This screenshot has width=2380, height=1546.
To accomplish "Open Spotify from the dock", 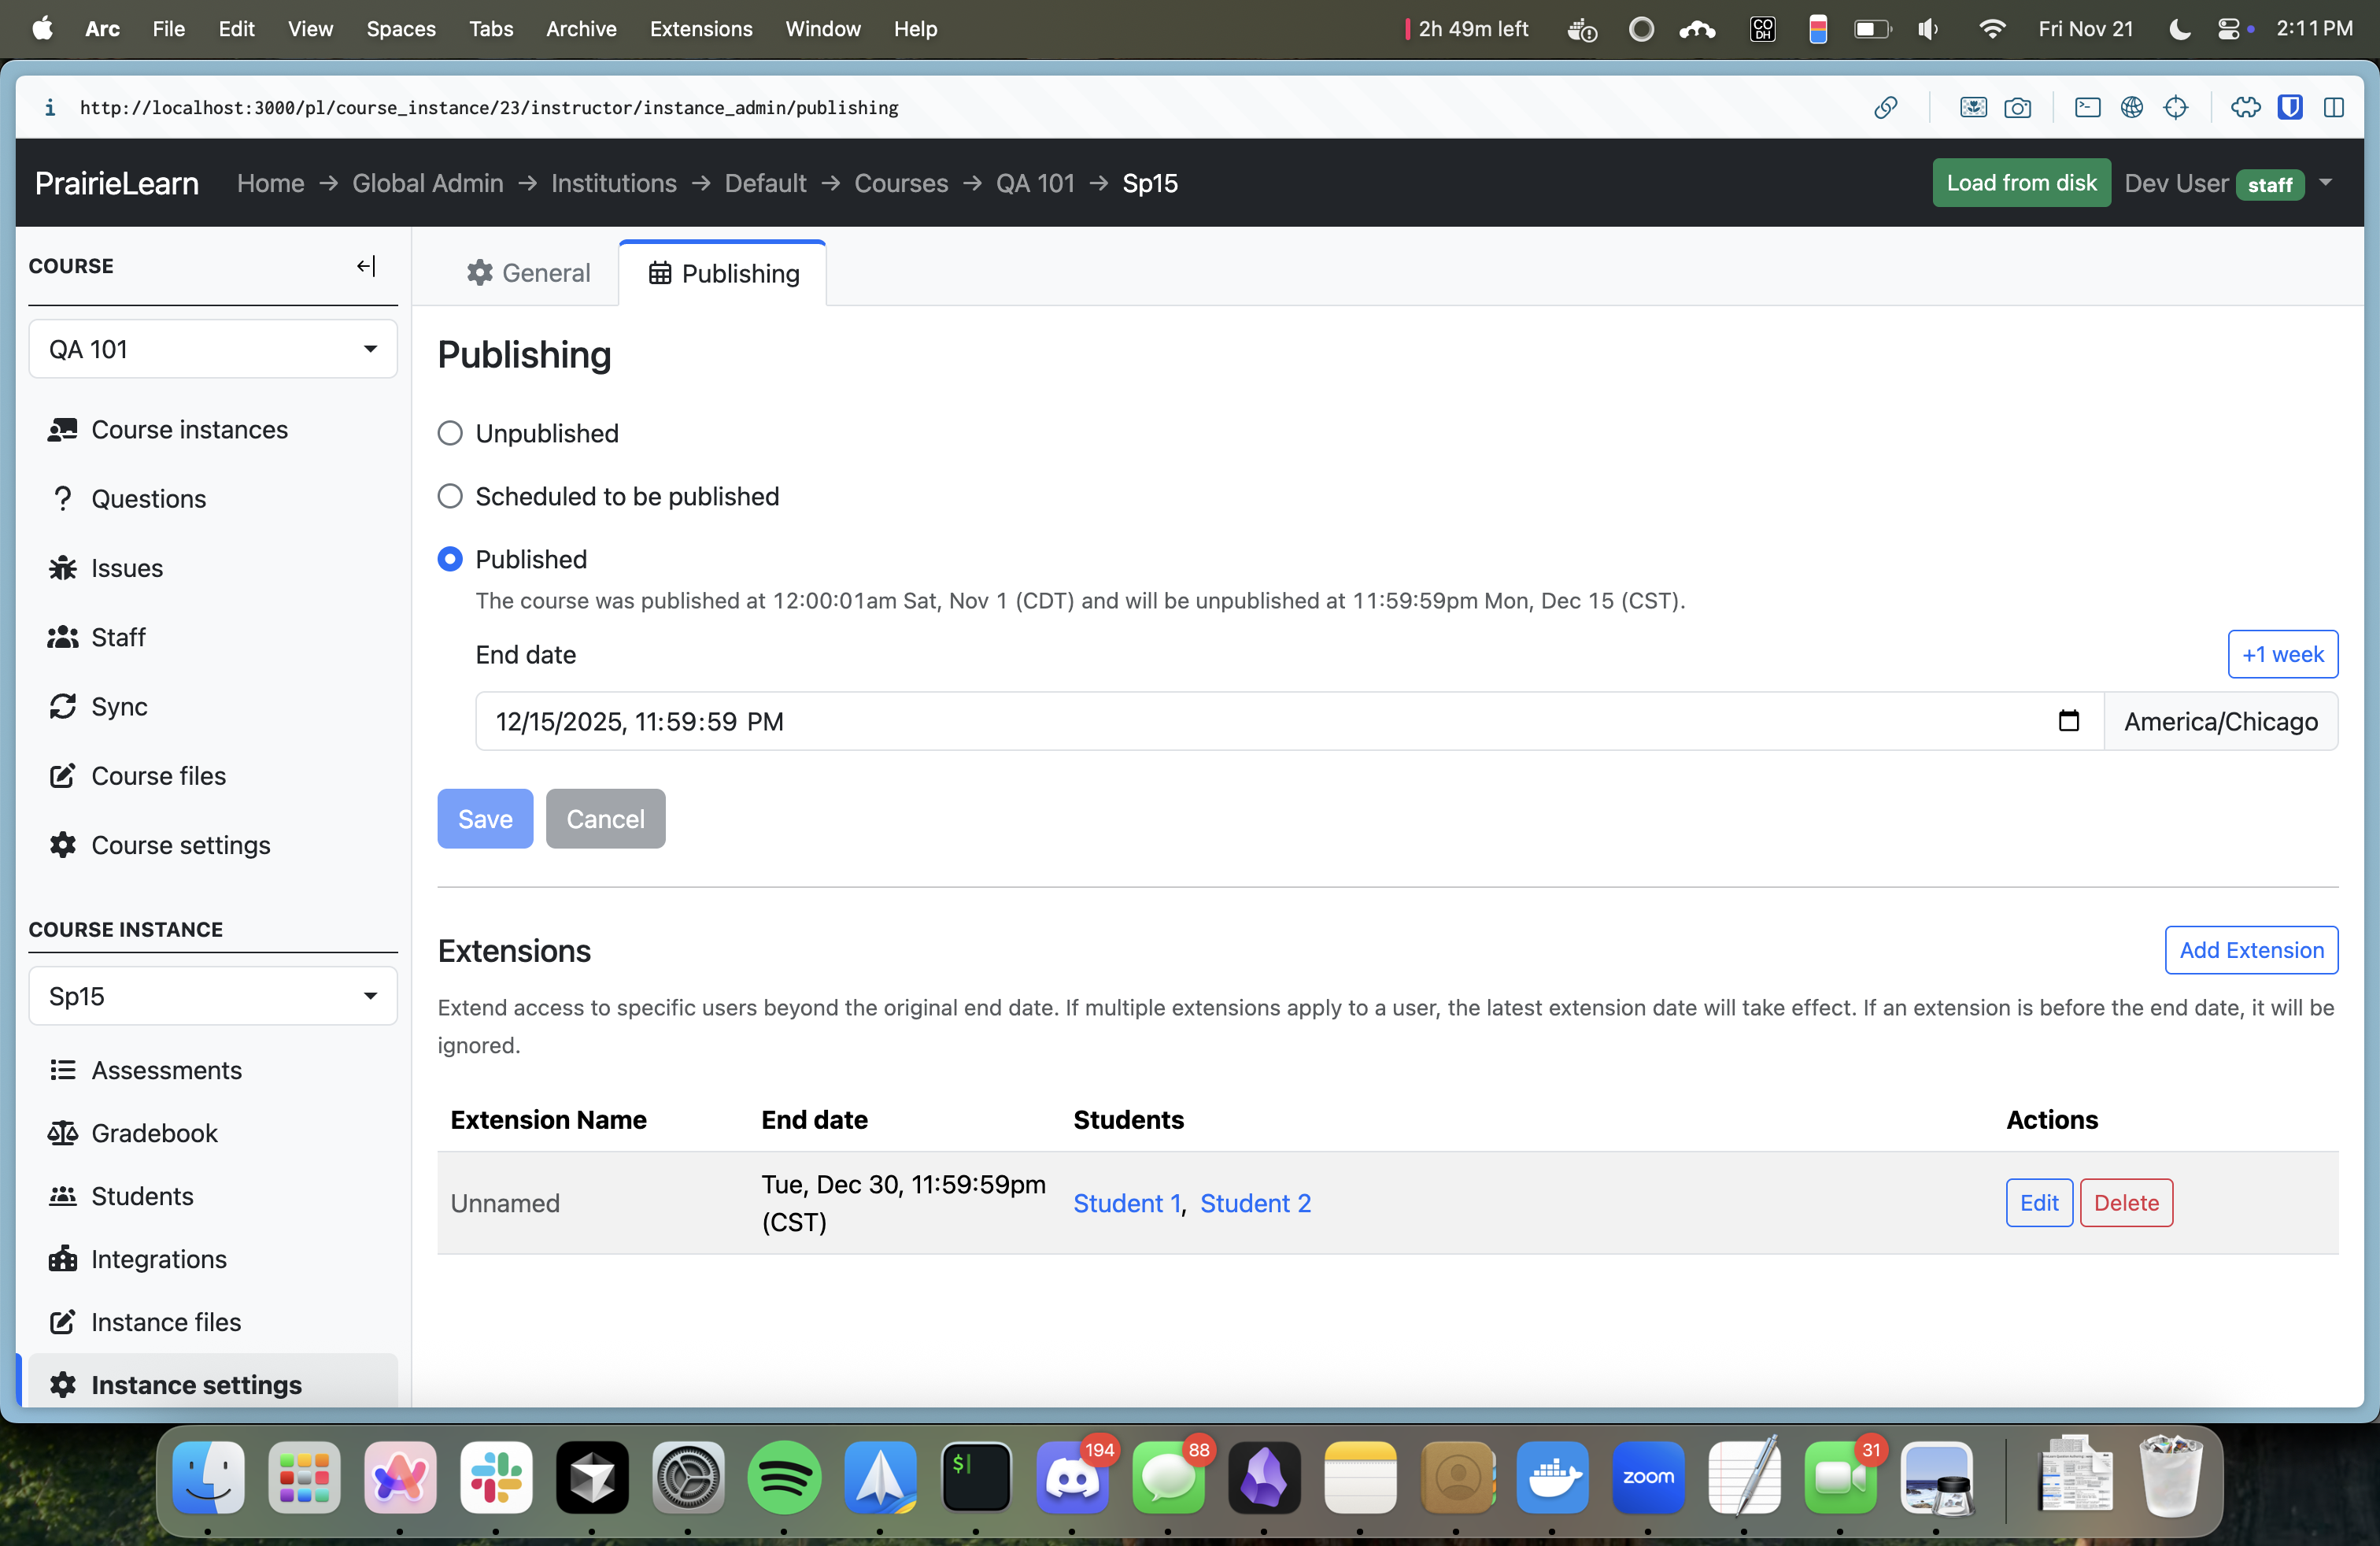I will coord(784,1477).
